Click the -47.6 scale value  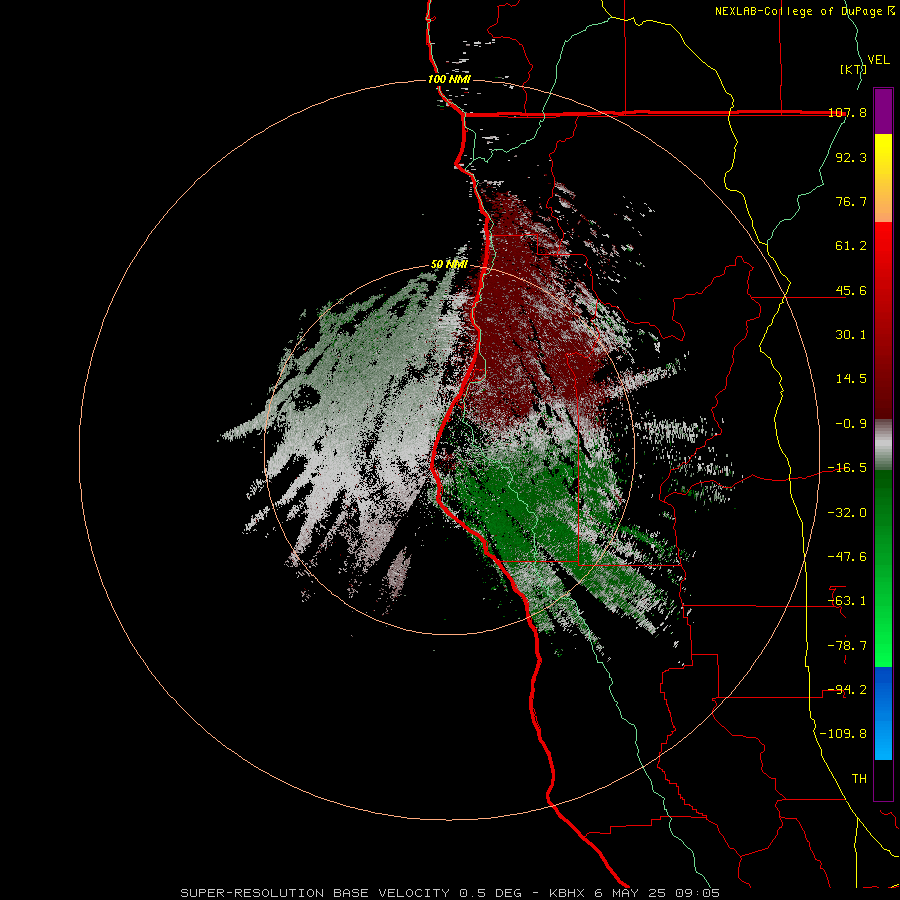click(x=848, y=557)
